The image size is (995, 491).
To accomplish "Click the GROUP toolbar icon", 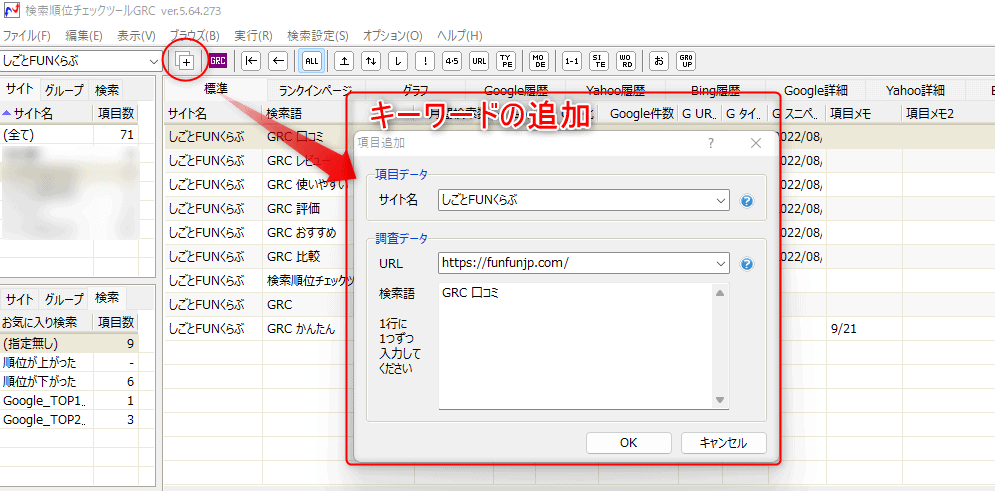I will point(686,61).
